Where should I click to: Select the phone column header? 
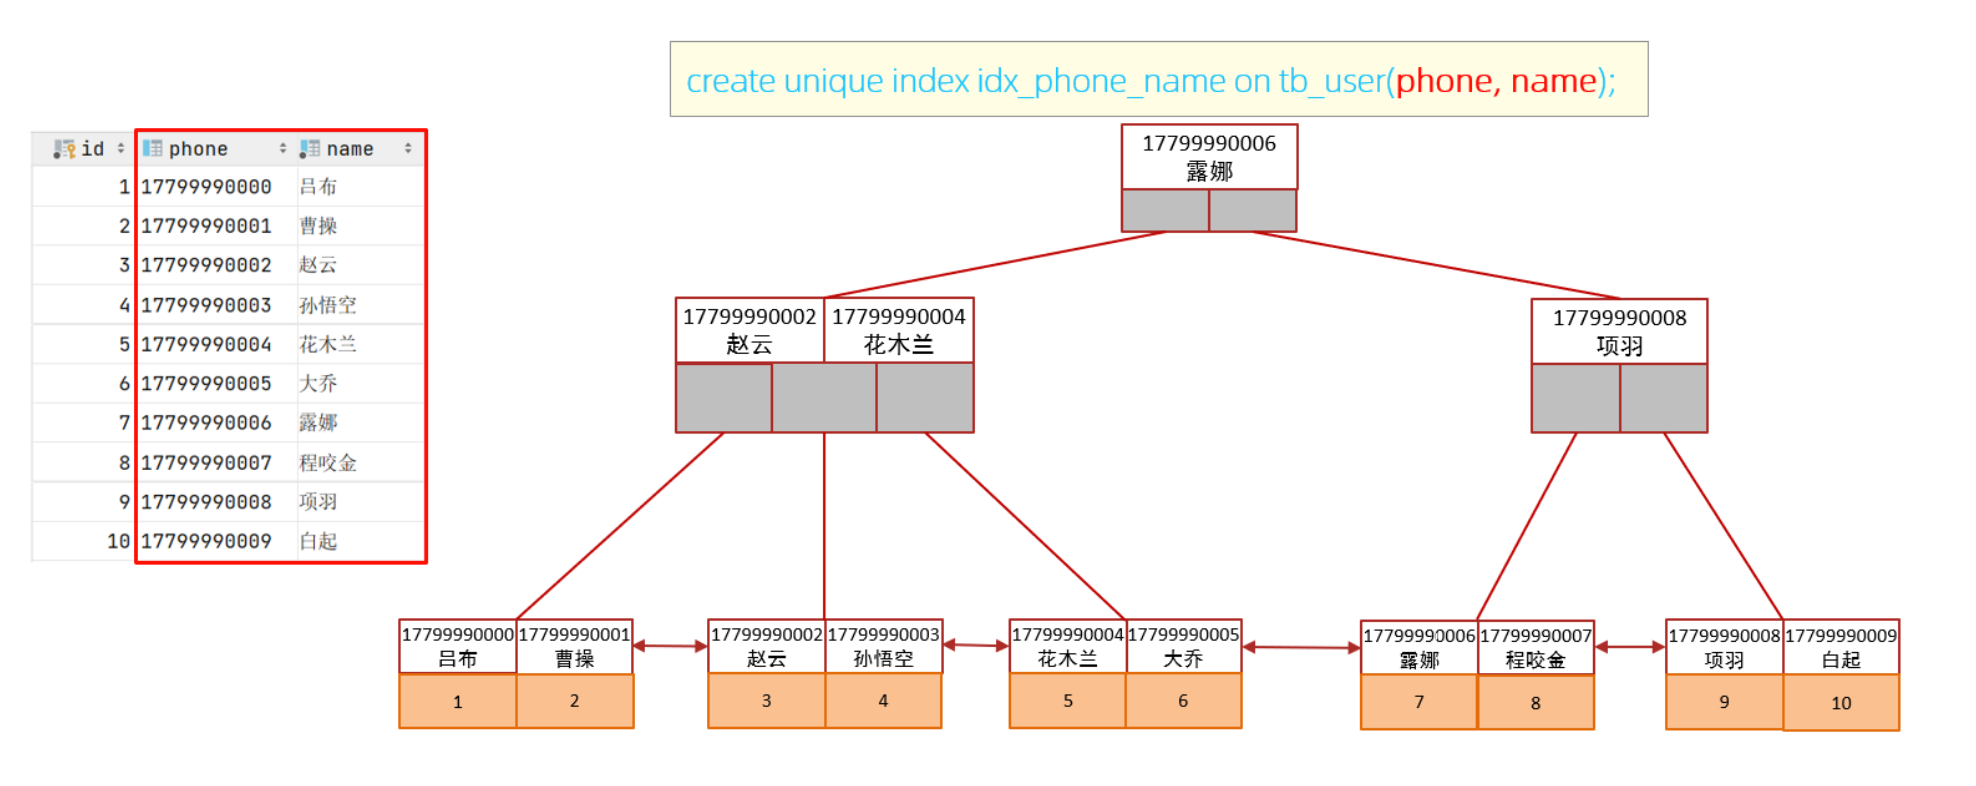215,148
